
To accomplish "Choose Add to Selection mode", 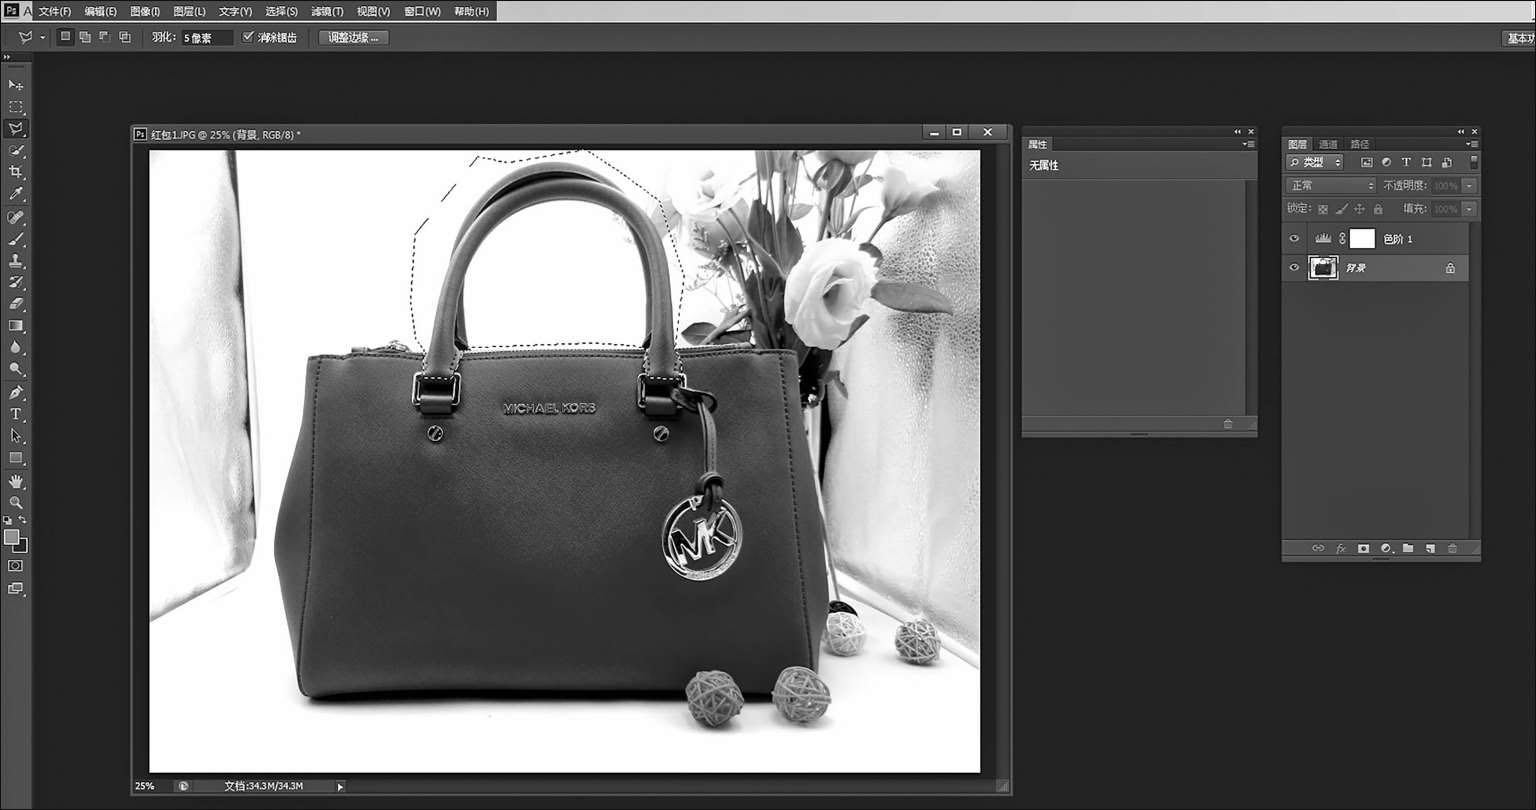I will (85, 37).
